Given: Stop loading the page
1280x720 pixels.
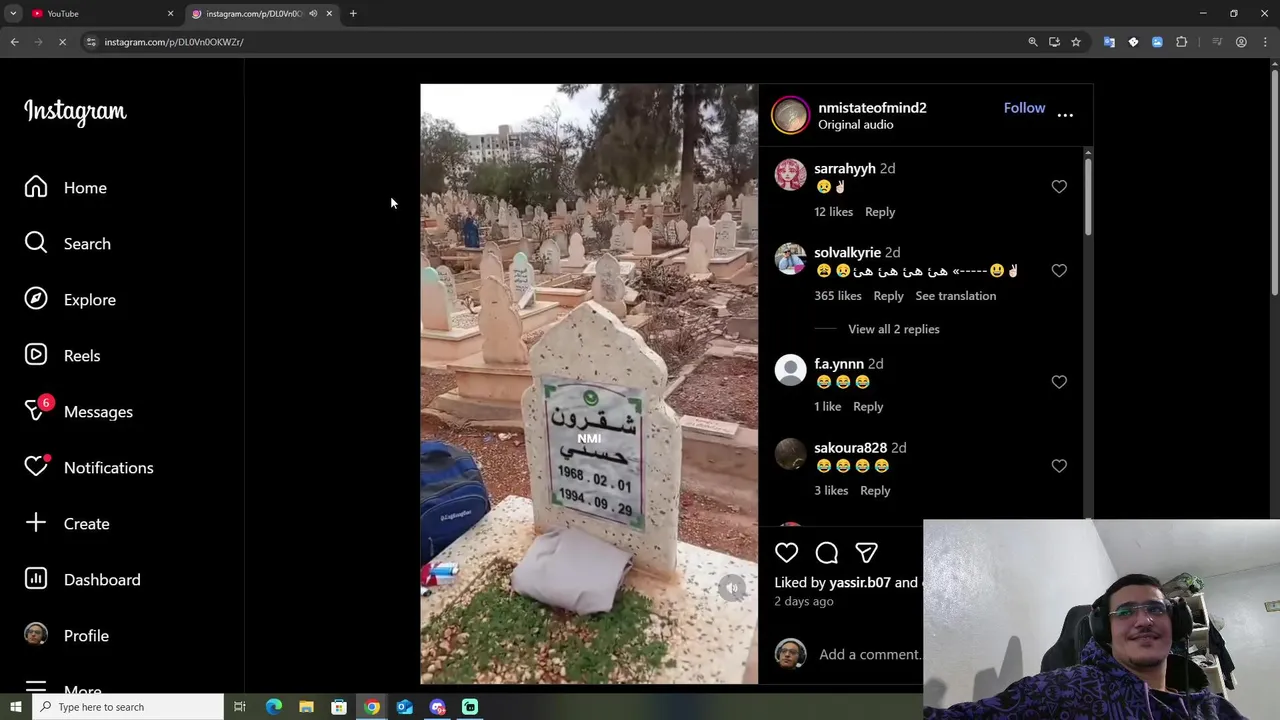Looking at the screenshot, I should pos(62,42).
